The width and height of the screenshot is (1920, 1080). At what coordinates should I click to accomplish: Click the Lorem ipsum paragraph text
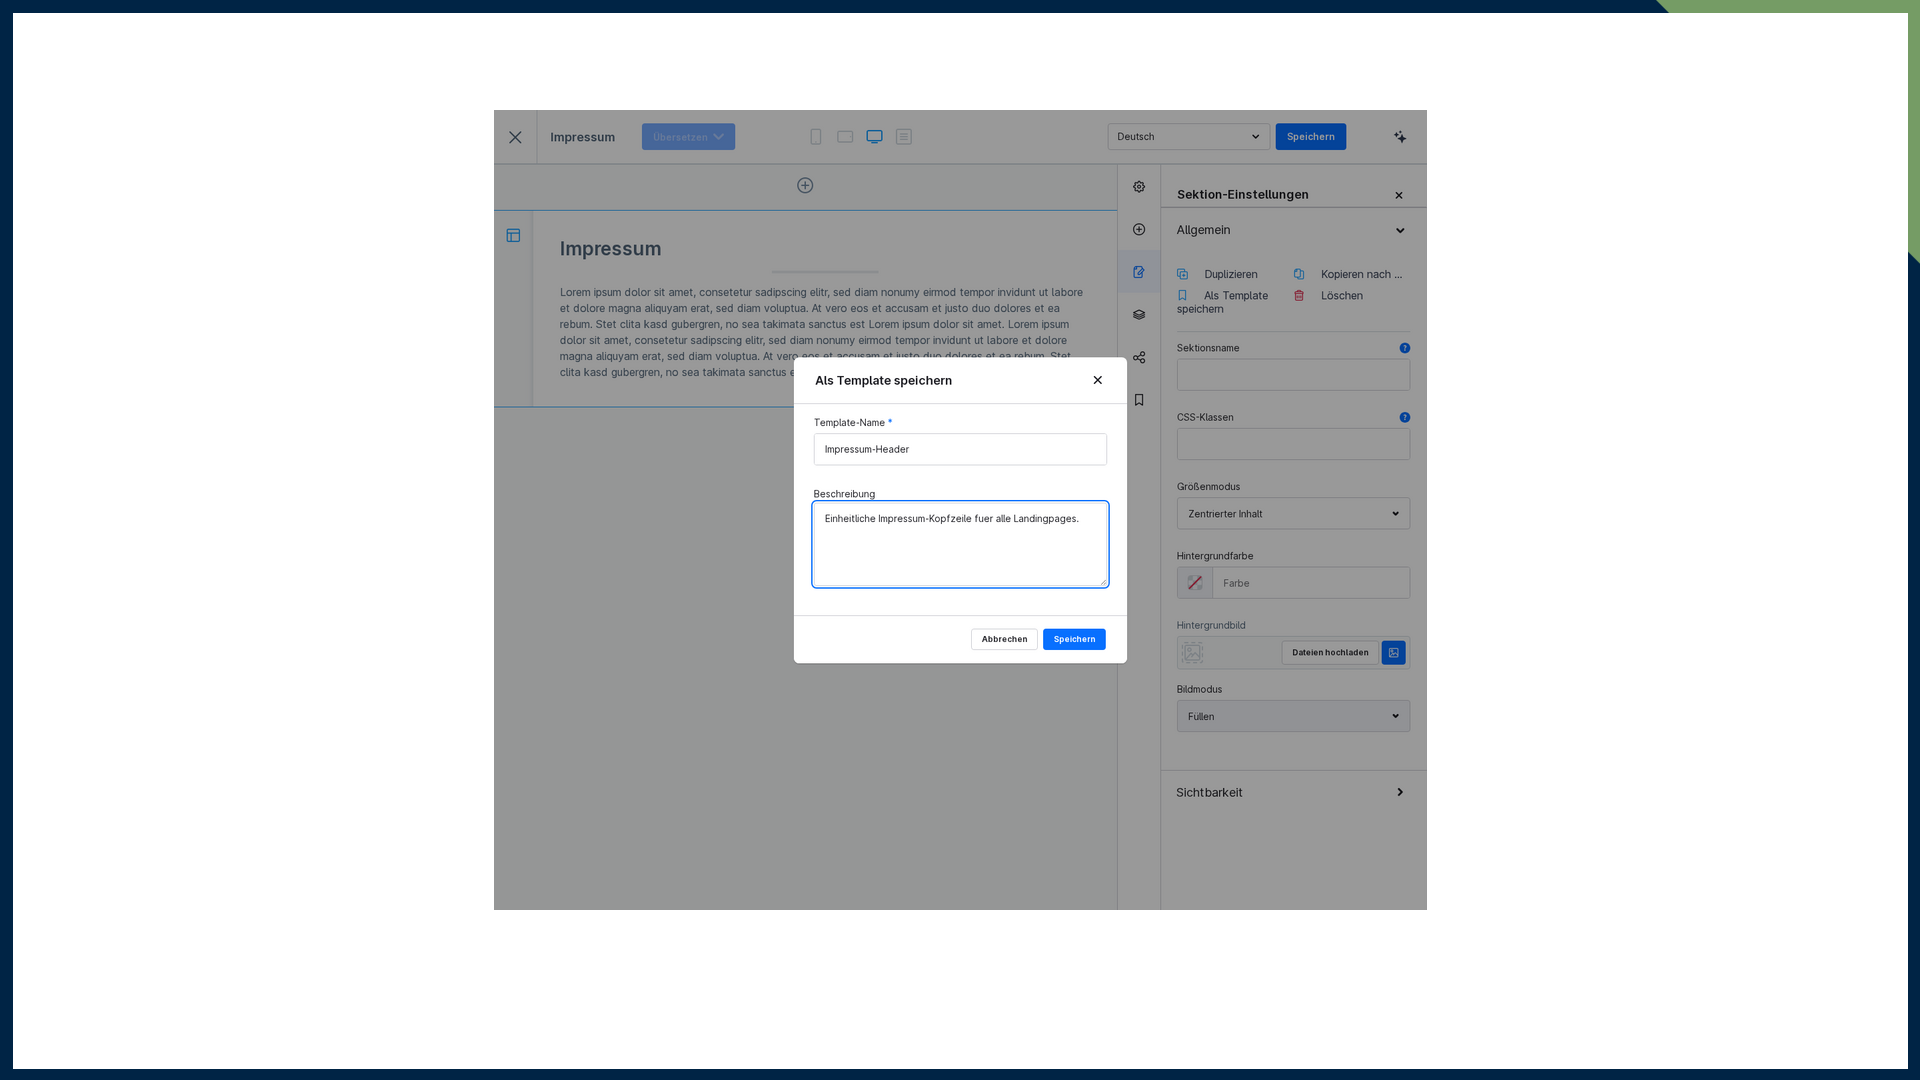[821, 332]
